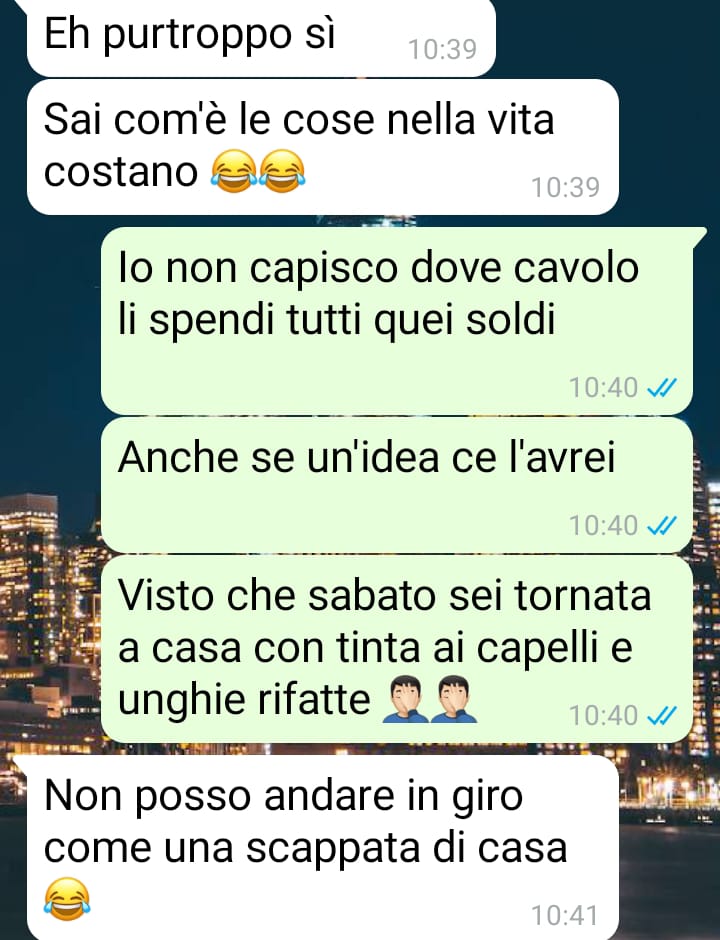720x940 pixels.
Task: Tap the first laughing emoji after 'costano'
Action: (x=234, y=171)
